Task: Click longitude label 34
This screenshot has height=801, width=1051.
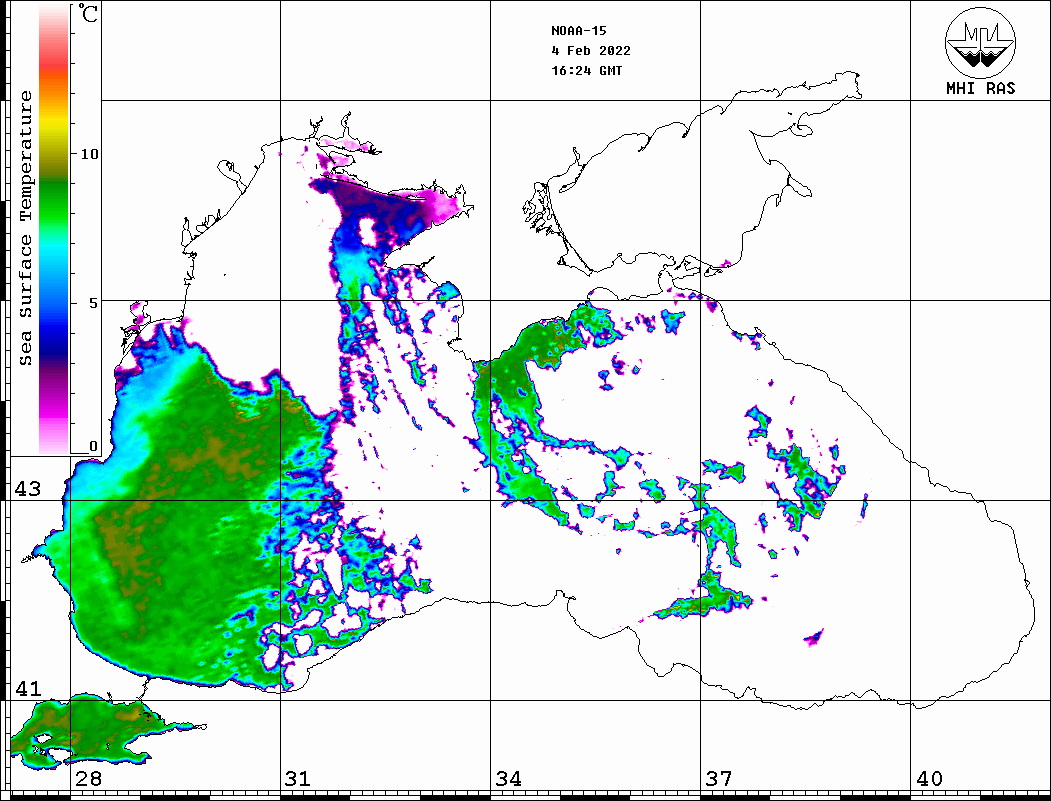Action: click(509, 779)
